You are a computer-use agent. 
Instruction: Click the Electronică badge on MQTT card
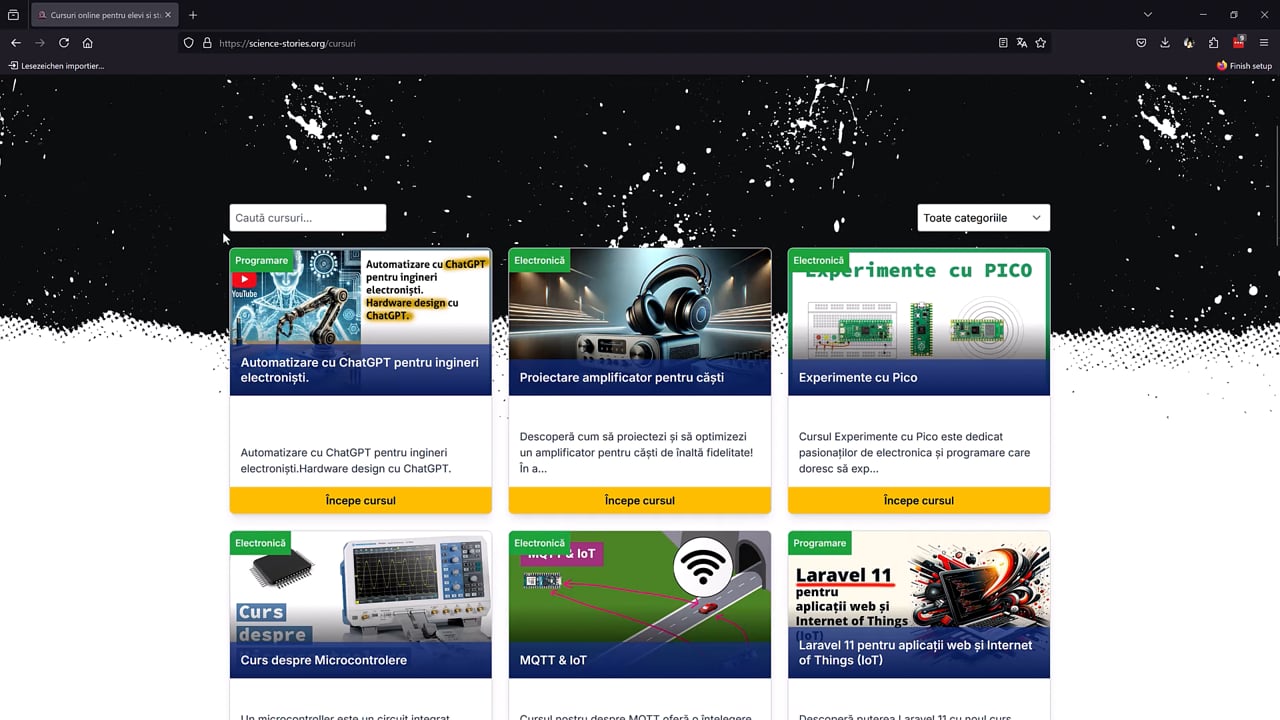pyautogui.click(x=540, y=543)
